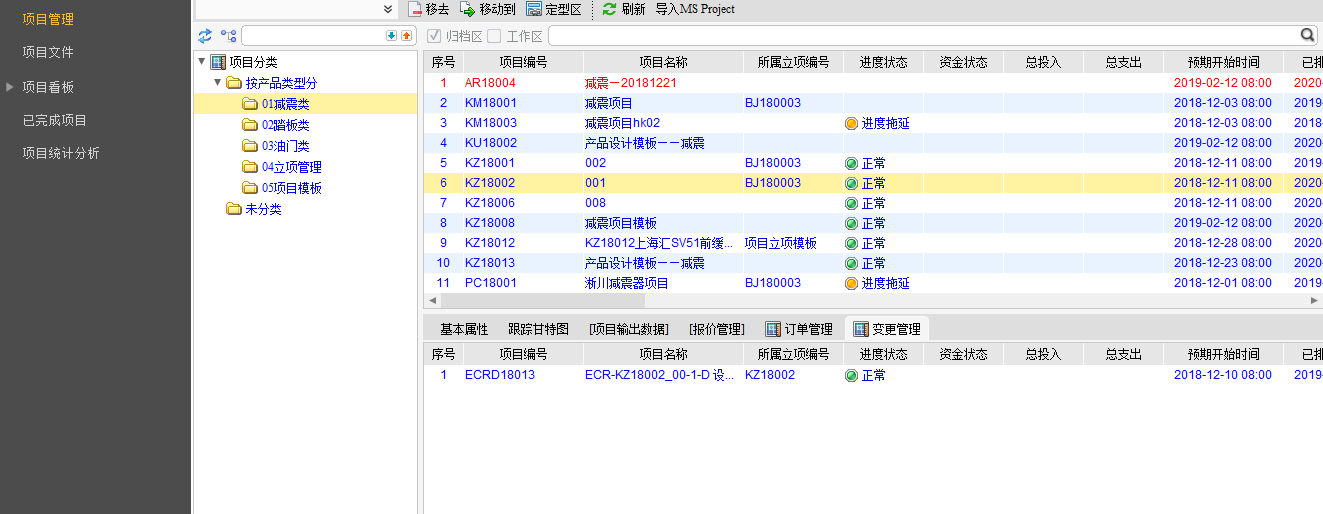Click 导入MS Project button

coord(695,9)
